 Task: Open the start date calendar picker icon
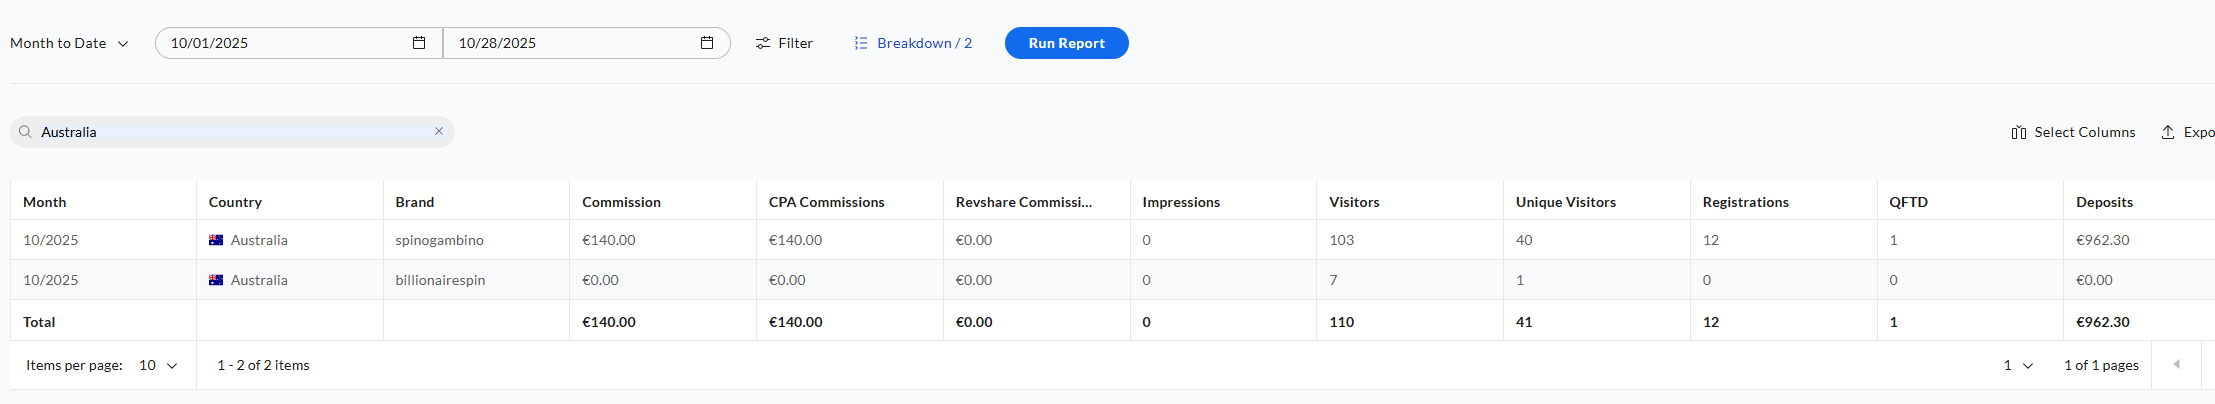[x=419, y=43]
